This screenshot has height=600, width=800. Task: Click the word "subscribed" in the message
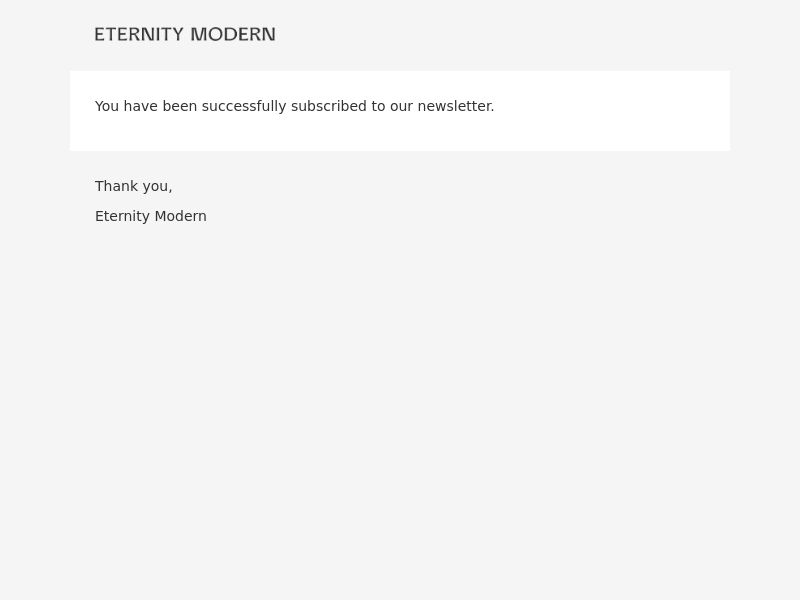329,106
